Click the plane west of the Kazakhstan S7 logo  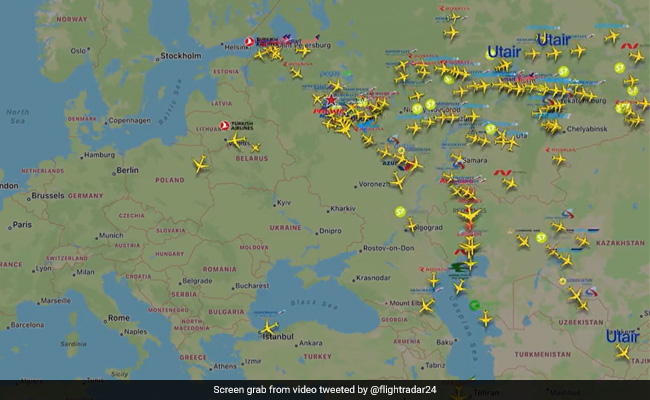coord(523,240)
